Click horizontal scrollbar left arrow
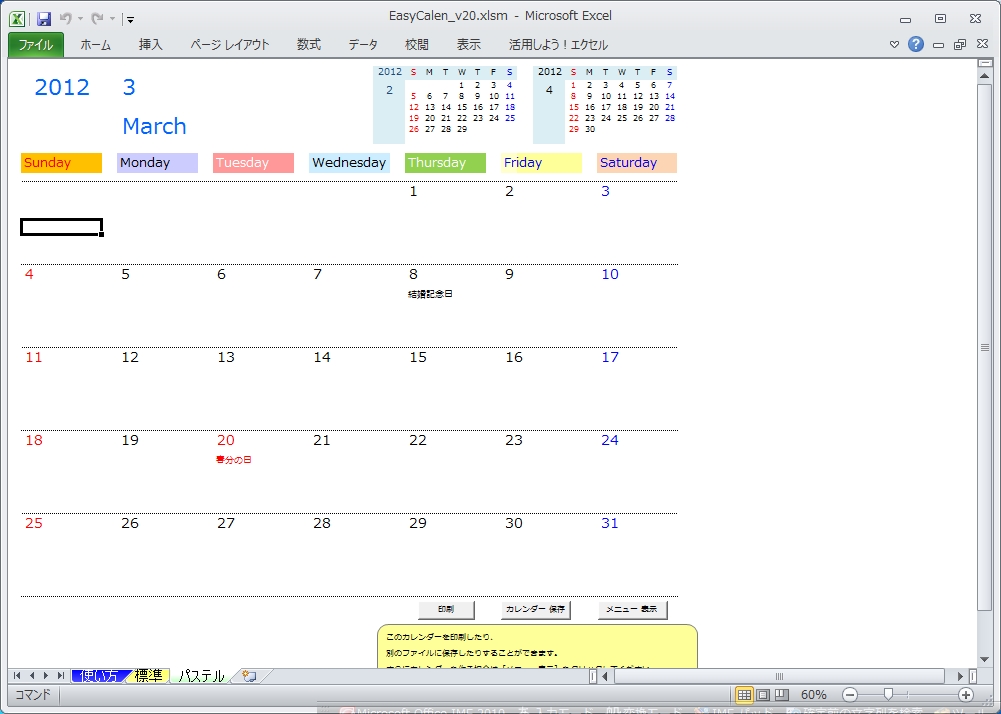This screenshot has height=714, width=1001. click(605, 676)
